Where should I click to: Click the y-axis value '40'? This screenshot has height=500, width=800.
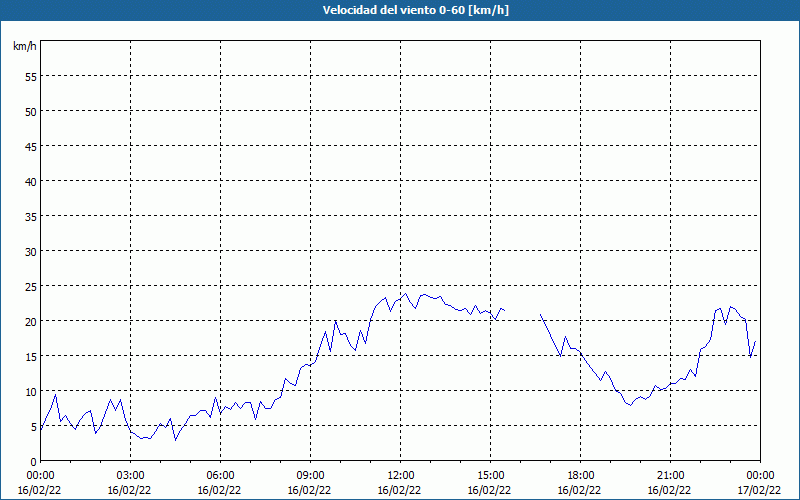(30, 181)
